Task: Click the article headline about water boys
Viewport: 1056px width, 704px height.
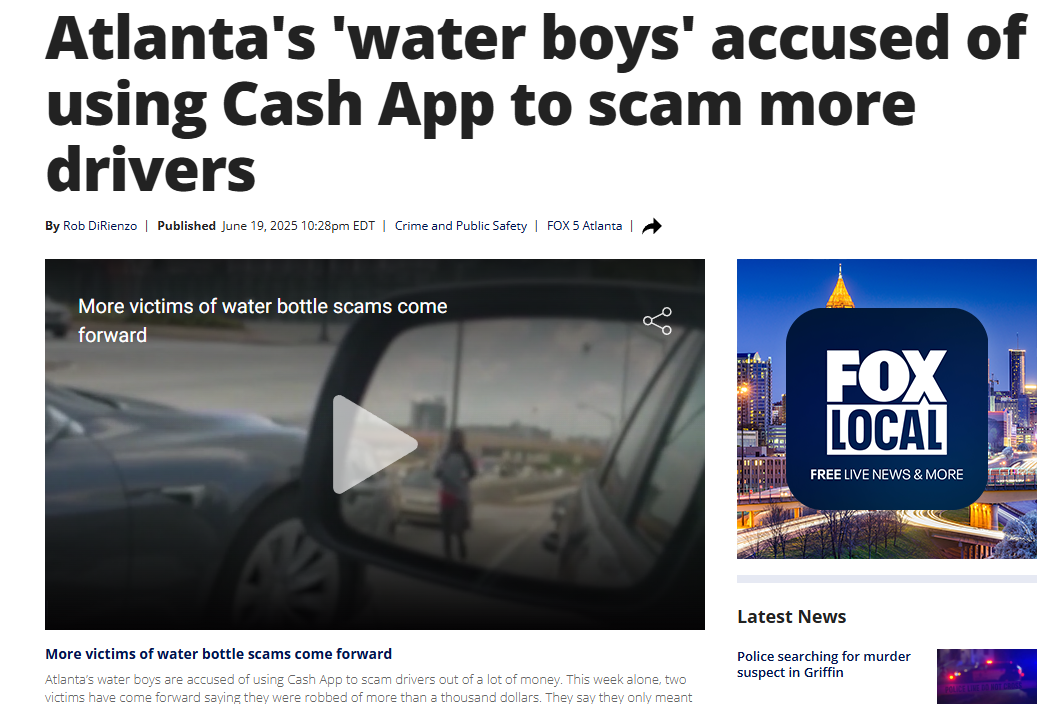Action: (x=536, y=104)
